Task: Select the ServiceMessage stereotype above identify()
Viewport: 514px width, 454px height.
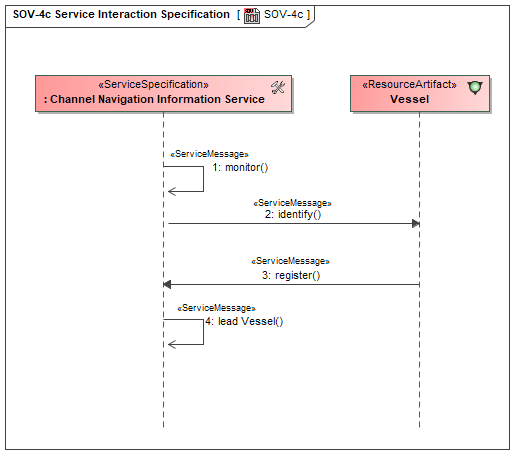Action: point(292,203)
